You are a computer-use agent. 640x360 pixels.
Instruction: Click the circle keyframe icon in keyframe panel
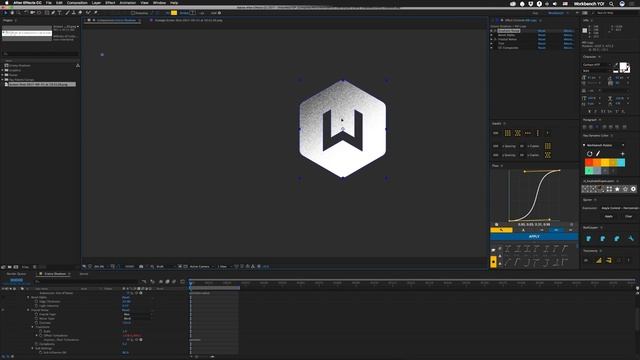[x=633, y=189]
